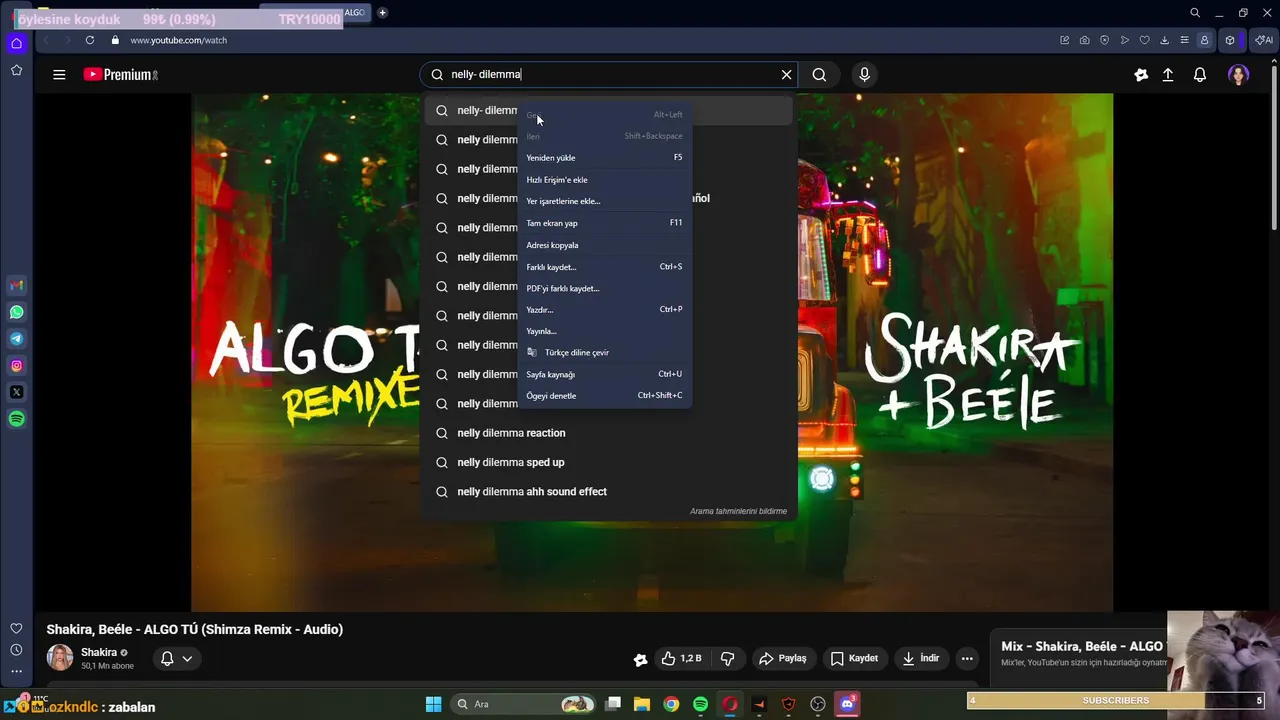Open OBS Studio from the taskbar
The height and width of the screenshot is (720, 1280).
point(818,704)
